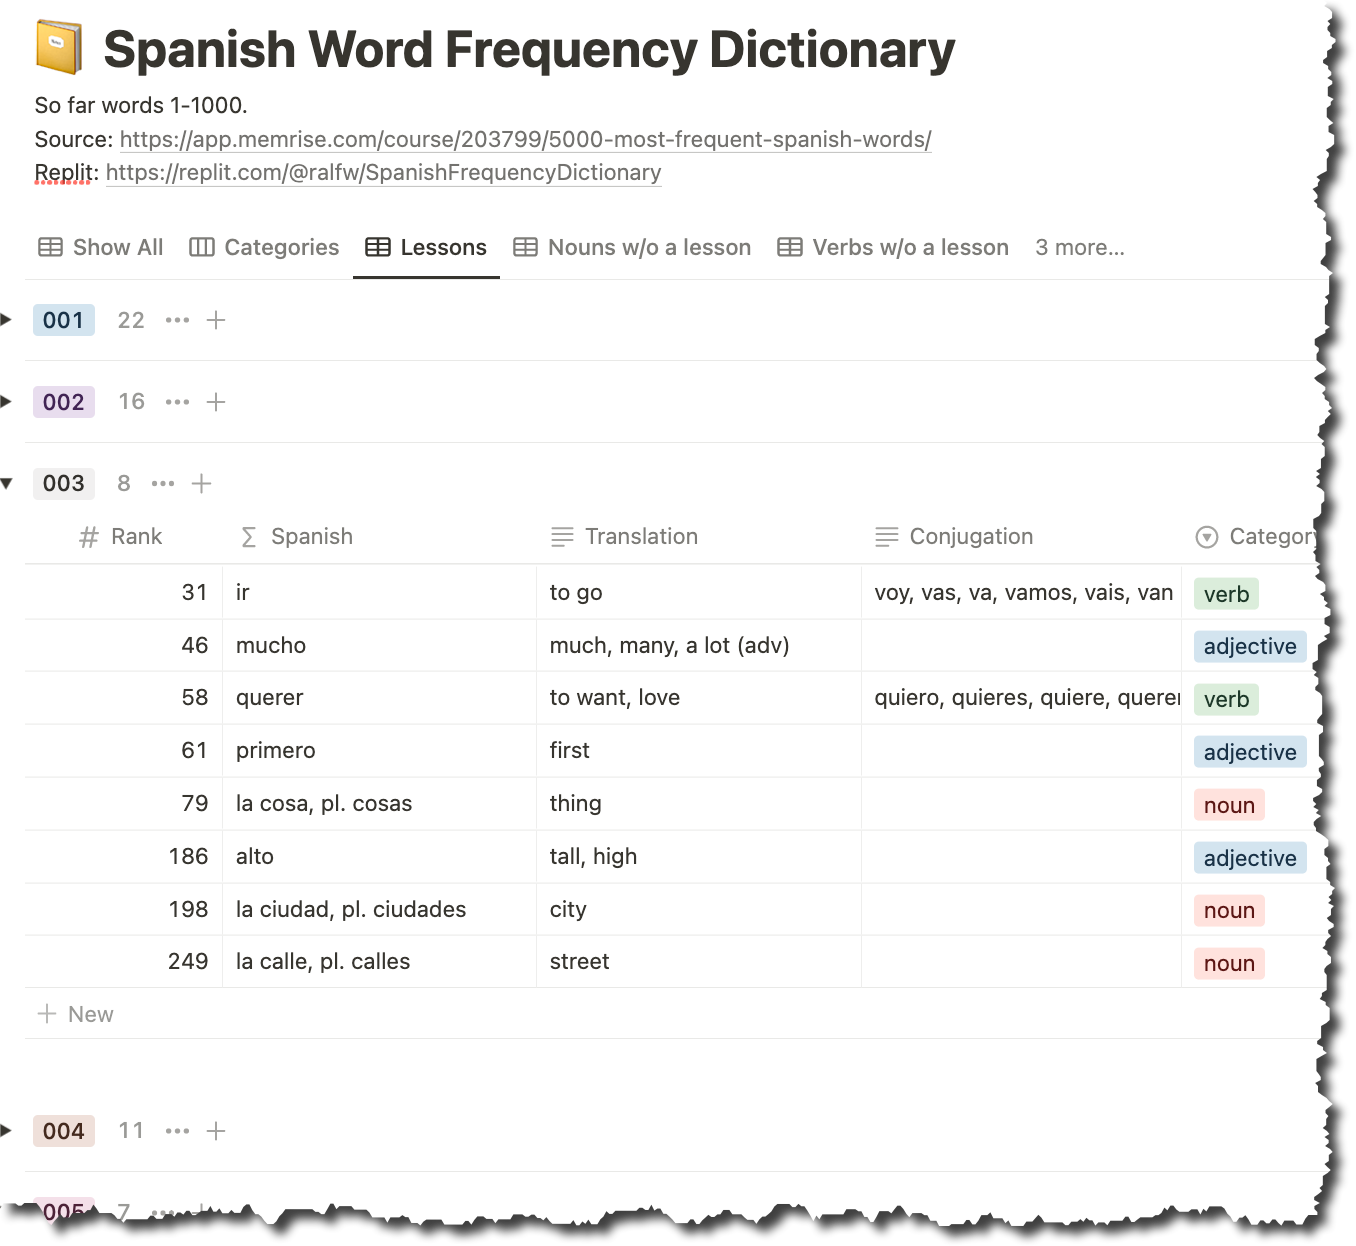Click the # icon in the Rank column header

pyautogui.click(x=86, y=536)
